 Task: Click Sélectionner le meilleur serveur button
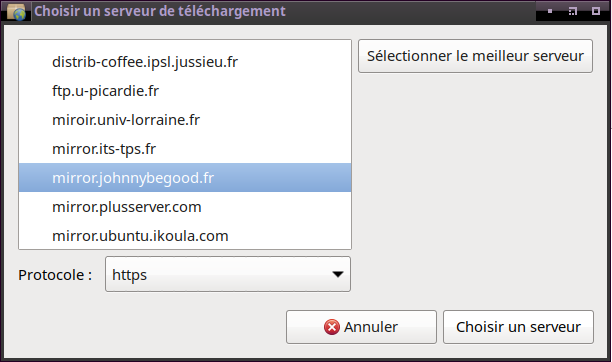tap(475, 56)
